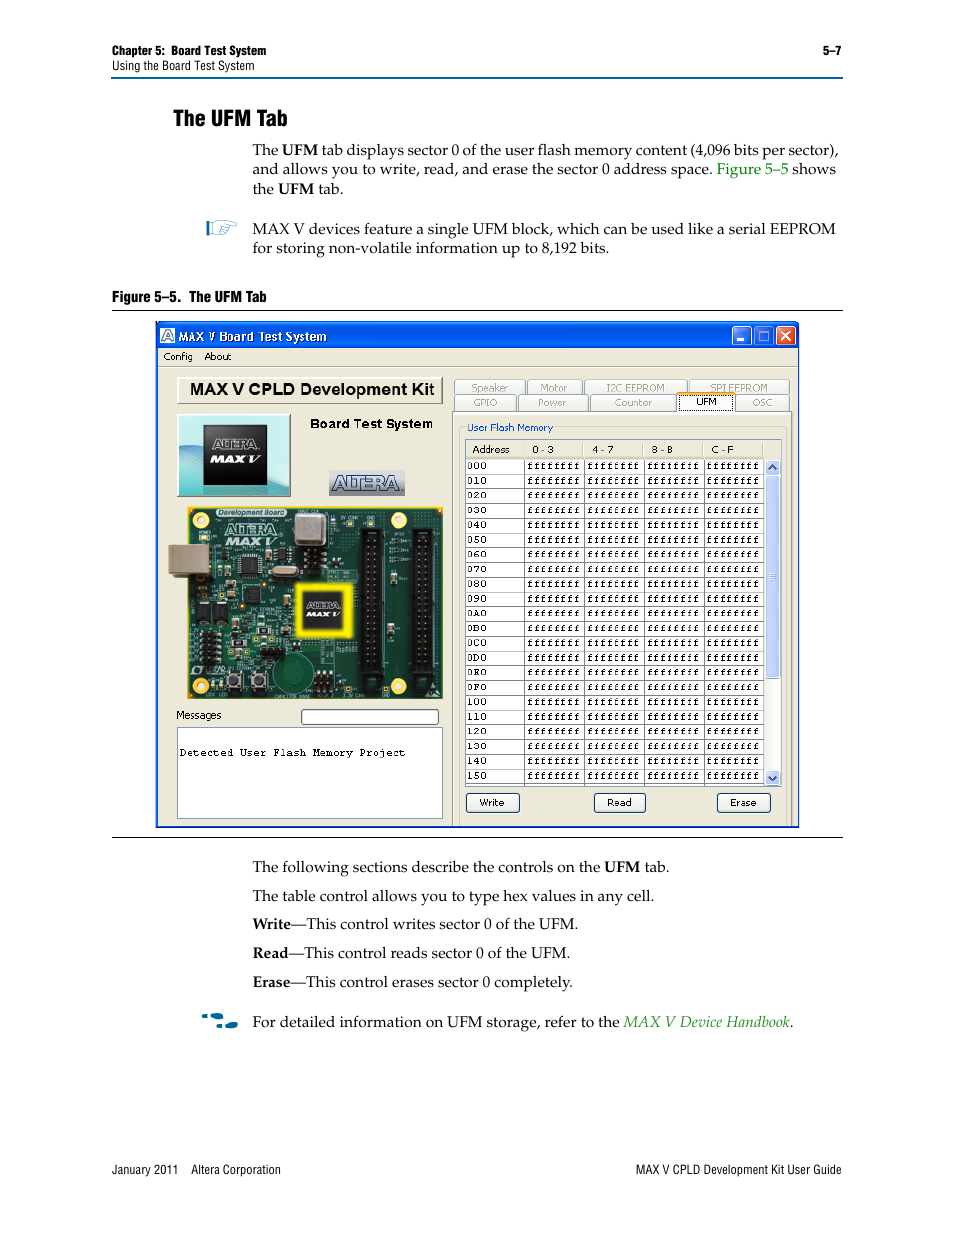Select the 8-B cell in row 120
This screenshot has width=954, height=1235.
(673, 732)
